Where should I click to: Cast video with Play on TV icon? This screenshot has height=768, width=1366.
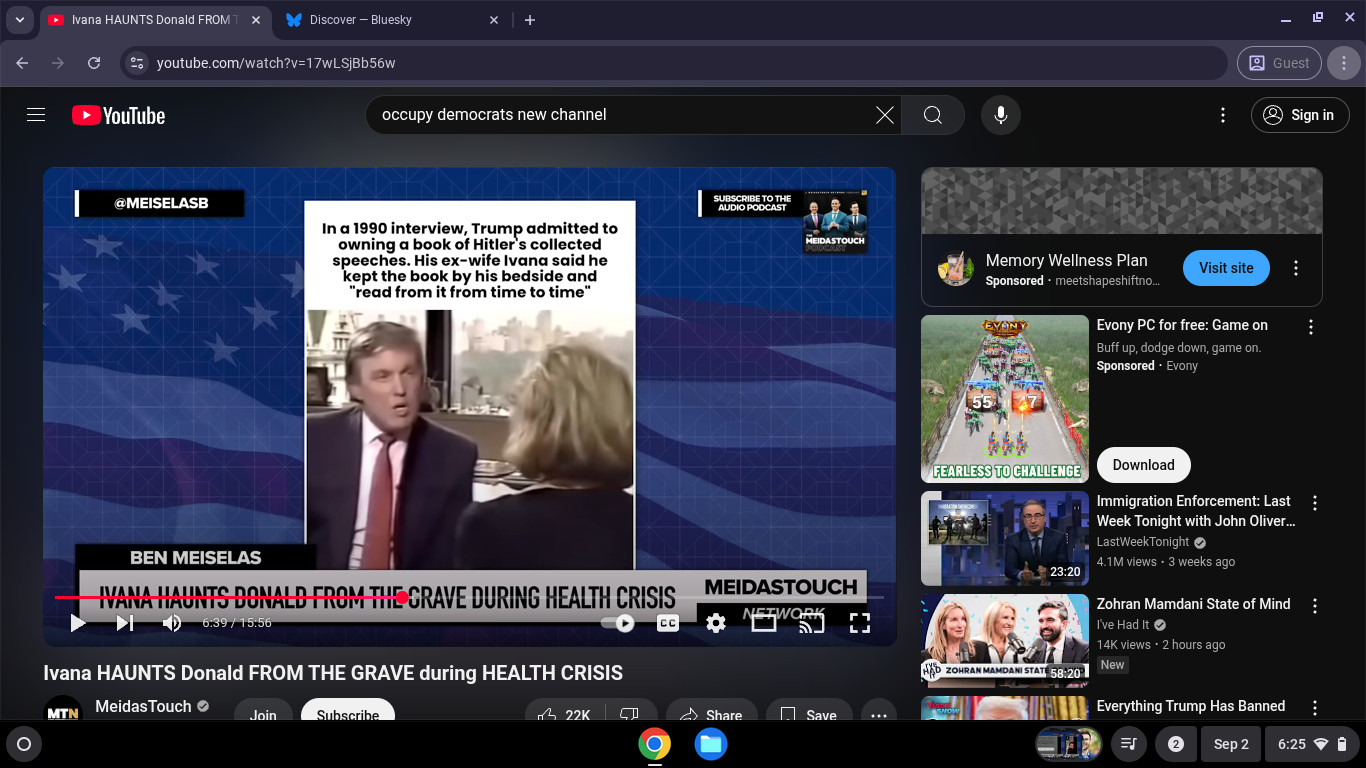pyautogui.click(x=811, y=623)
